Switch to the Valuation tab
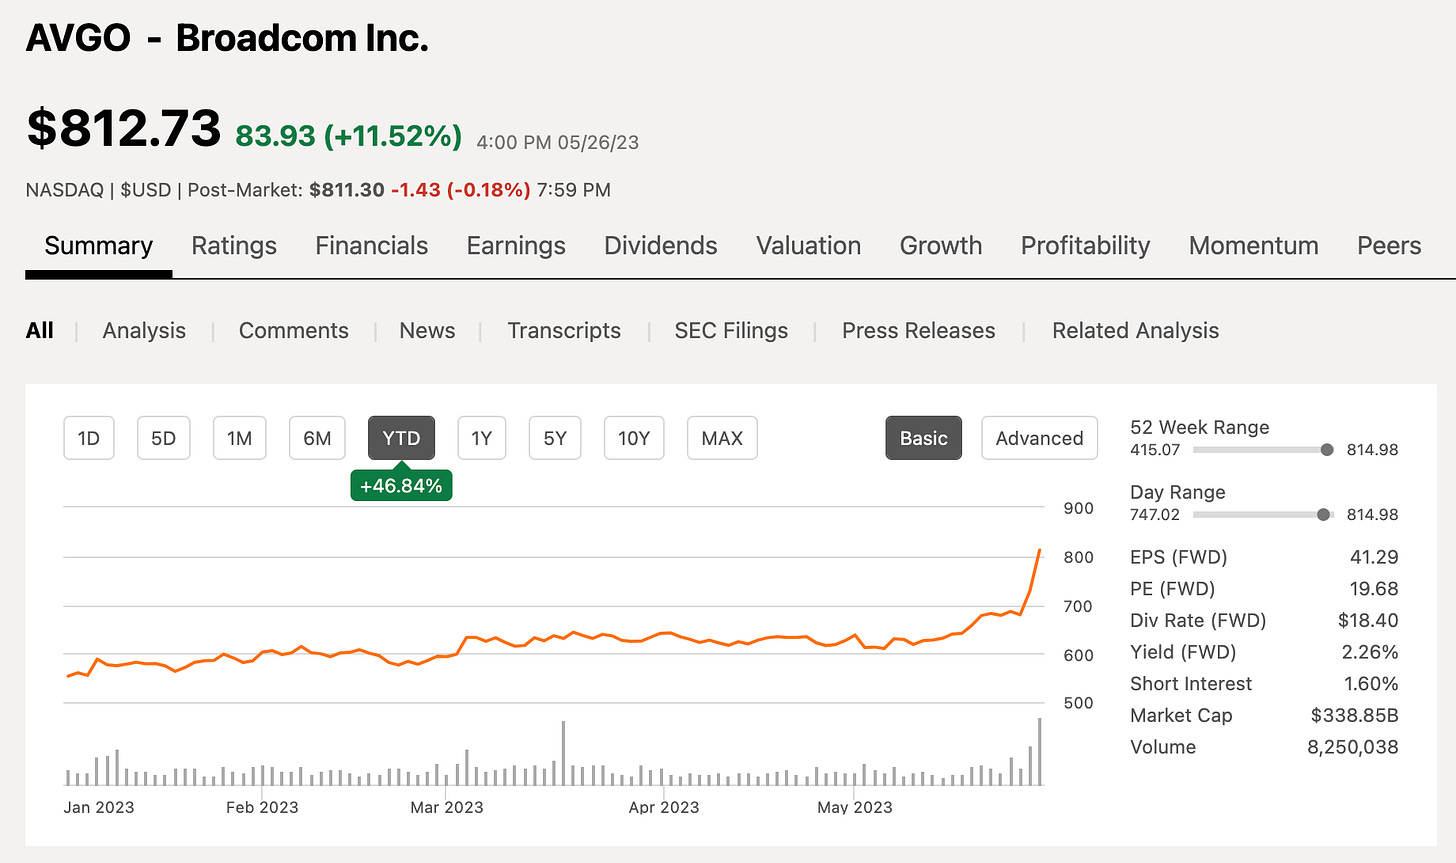Screen dimensions: 1456x863 tap(808, 246)
